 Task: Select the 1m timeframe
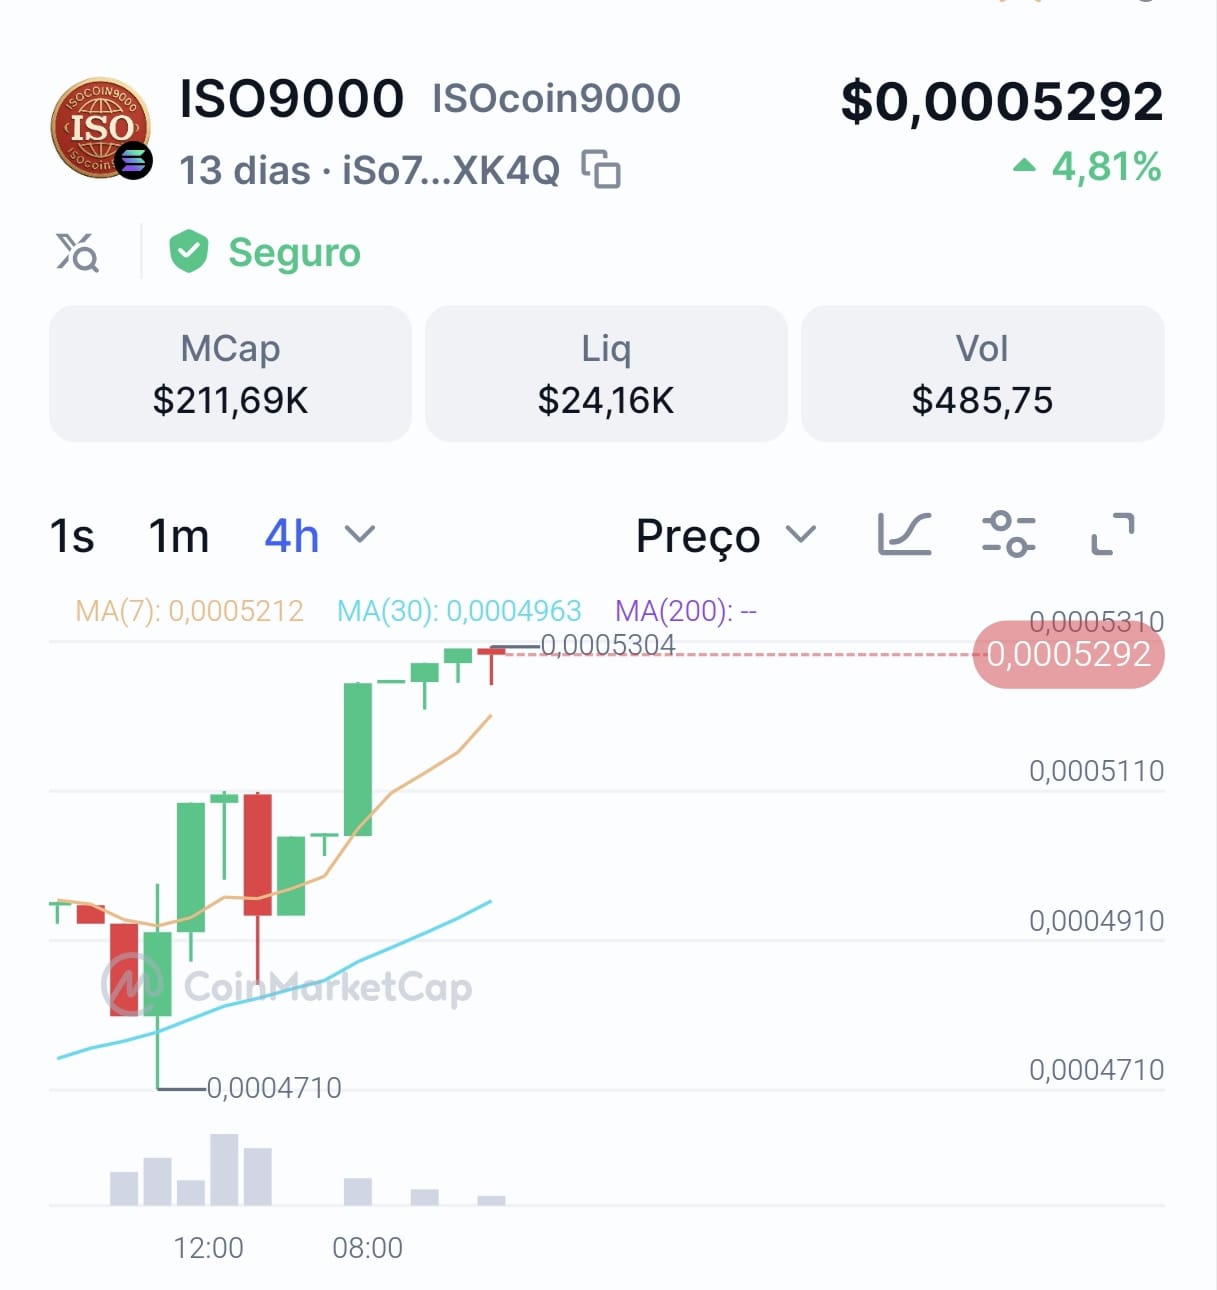tap(179, 536)
